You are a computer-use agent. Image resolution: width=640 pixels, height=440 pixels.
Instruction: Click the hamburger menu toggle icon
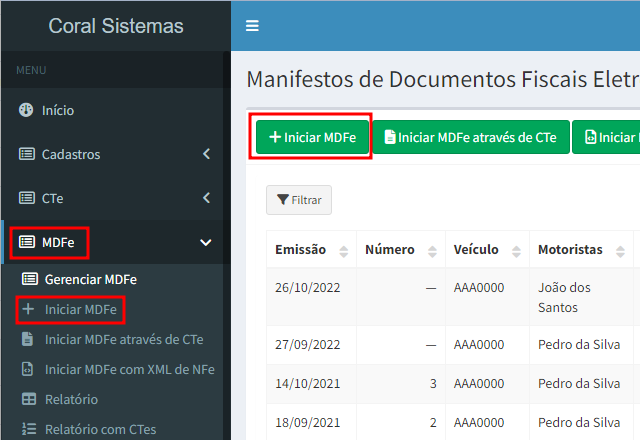252,26
